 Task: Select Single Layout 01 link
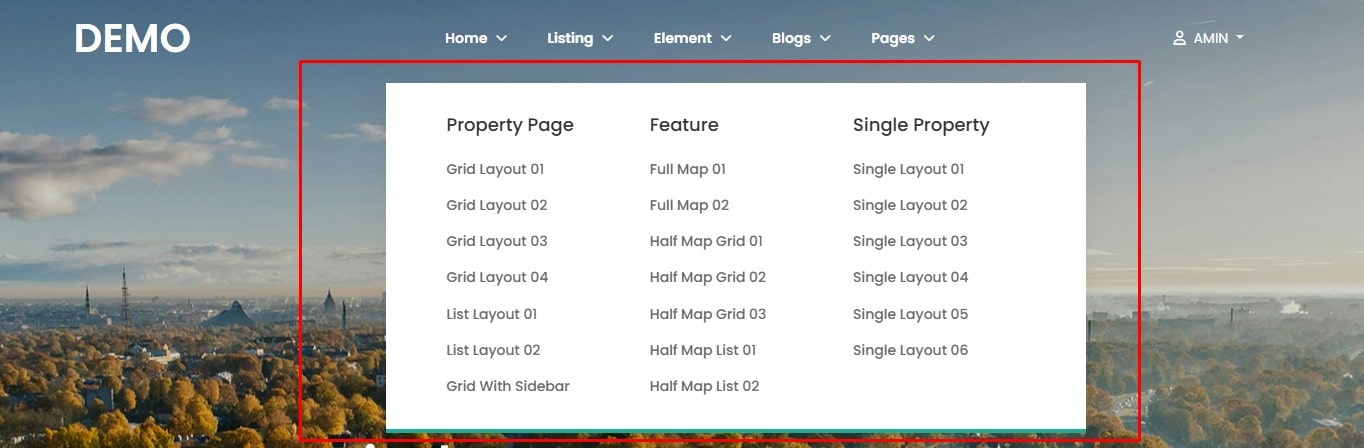click(x=908, y=169)
